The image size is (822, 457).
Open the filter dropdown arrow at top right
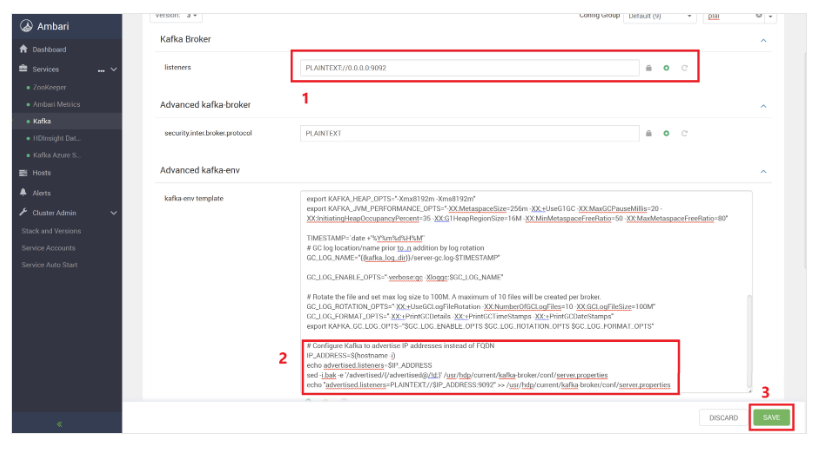(771, 17)
